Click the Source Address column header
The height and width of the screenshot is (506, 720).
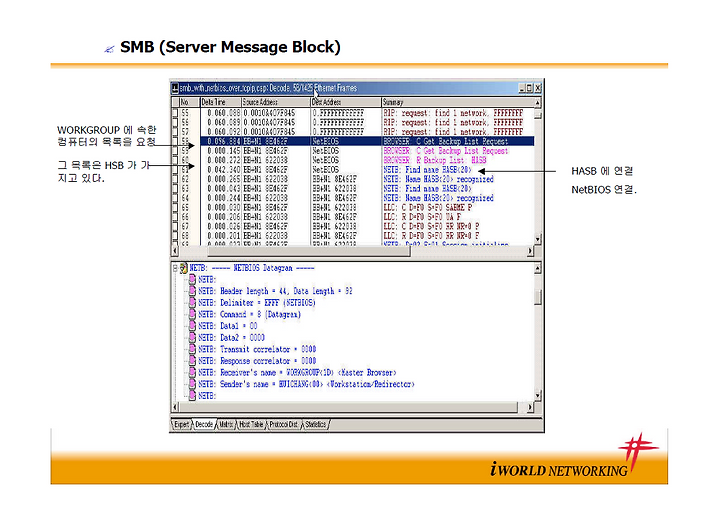click(276, 102)
